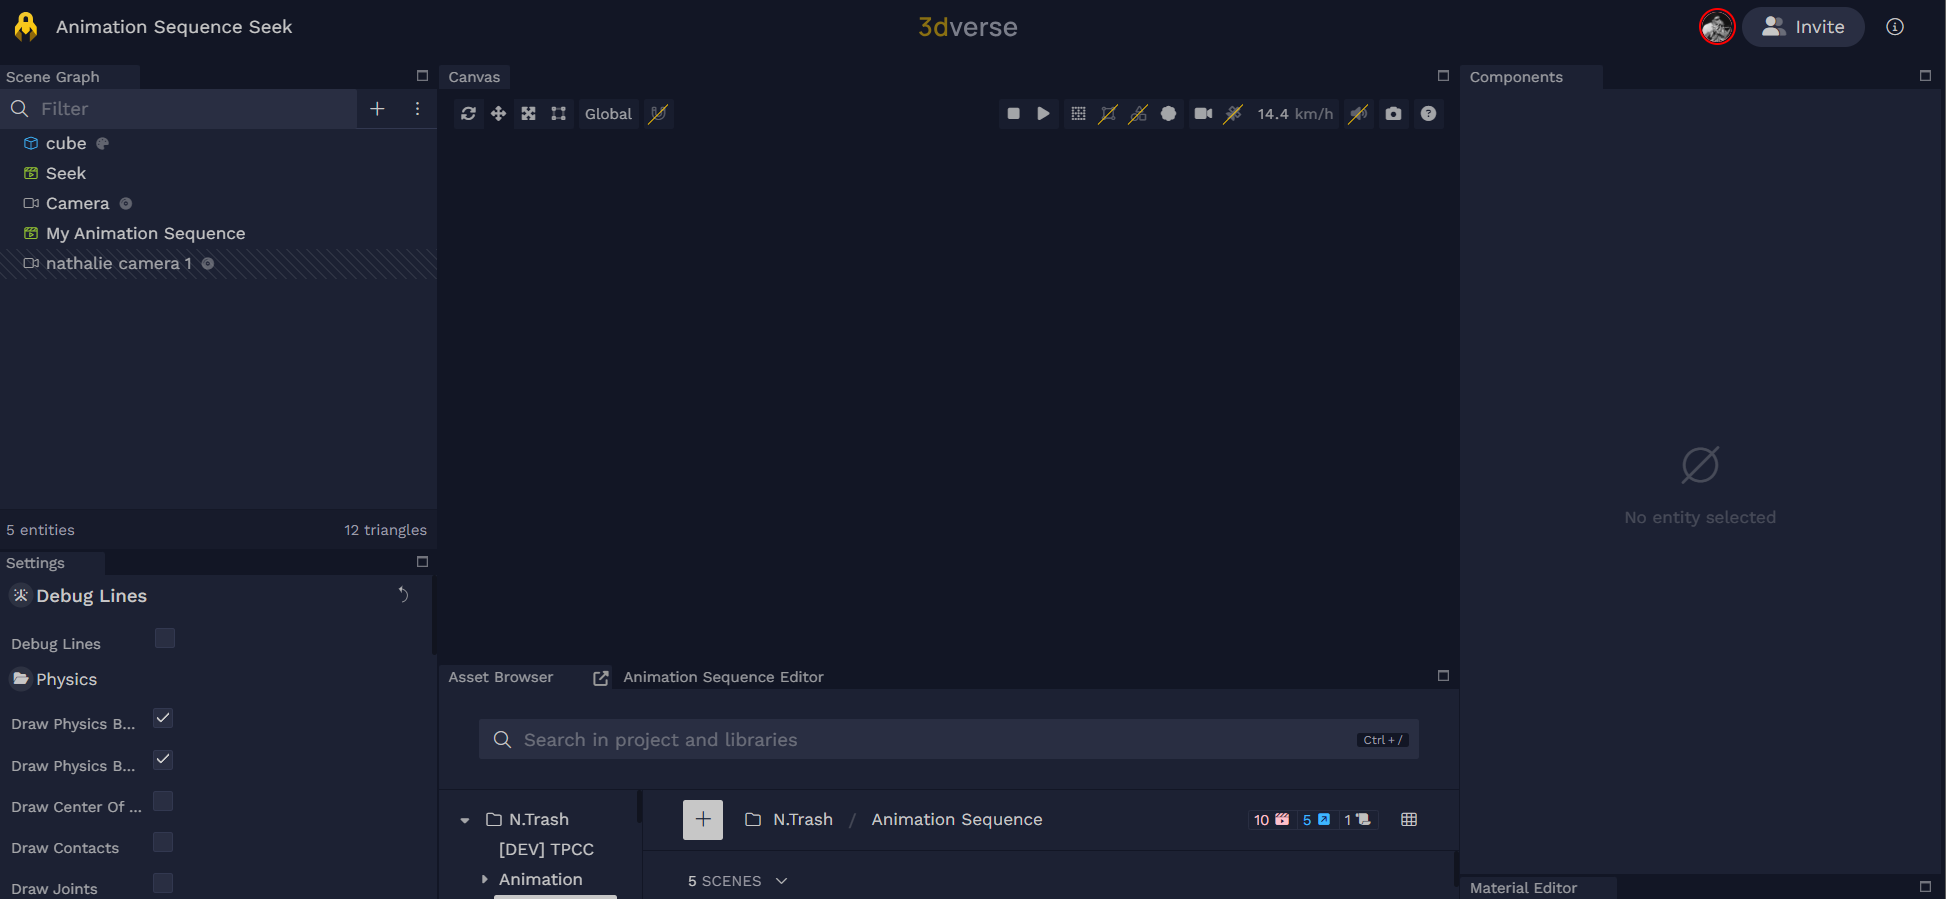
Task: Toggle the magnet snapping icon
Action: (658, 114)
